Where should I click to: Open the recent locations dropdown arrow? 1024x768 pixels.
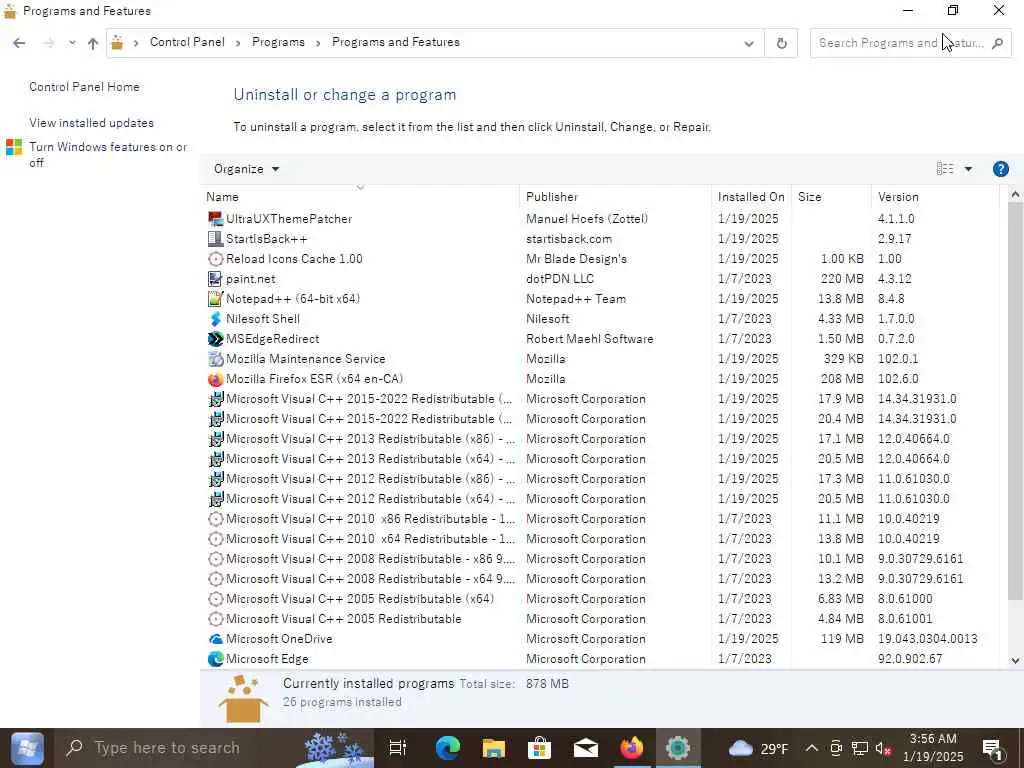coord(72,43)
